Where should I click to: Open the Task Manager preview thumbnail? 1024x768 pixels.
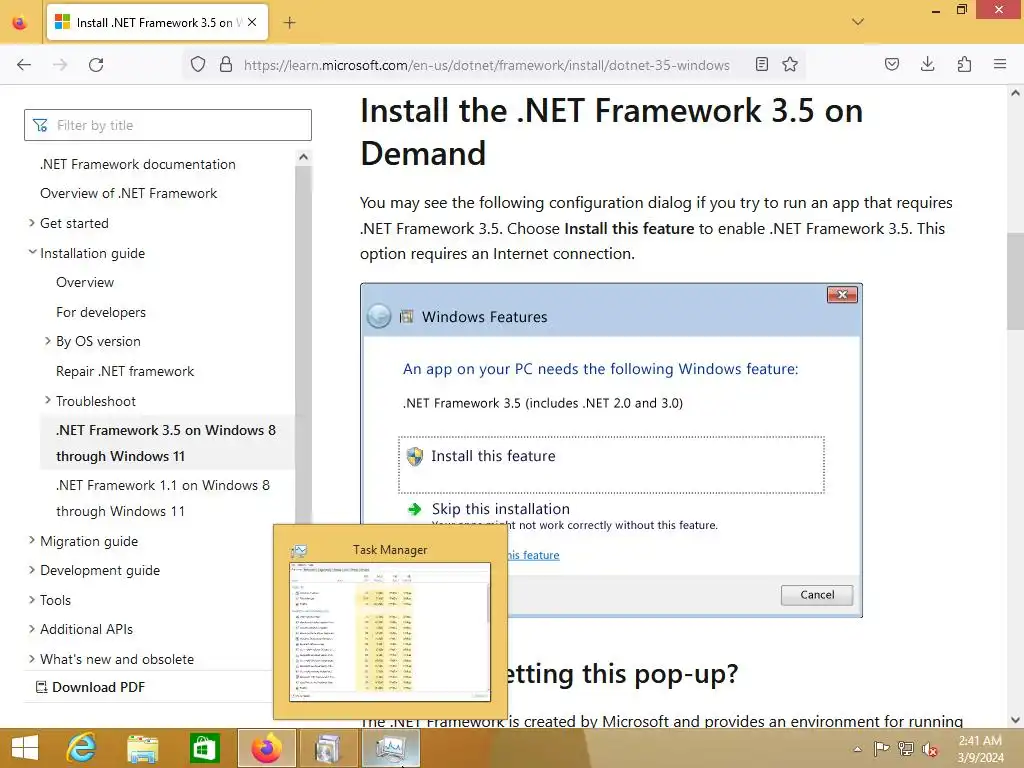click(x=390, y=632)
